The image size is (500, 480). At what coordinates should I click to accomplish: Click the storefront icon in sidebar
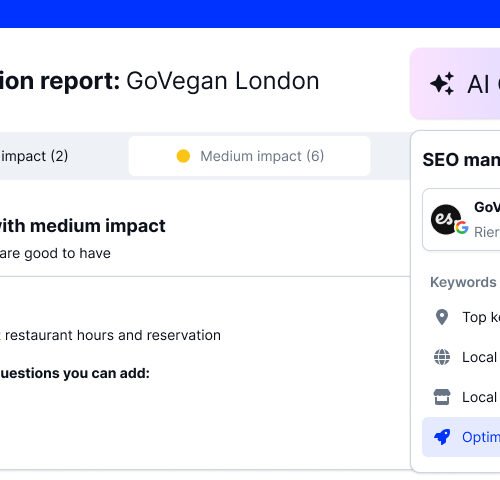pyautogui.click(x=442, y=397)
